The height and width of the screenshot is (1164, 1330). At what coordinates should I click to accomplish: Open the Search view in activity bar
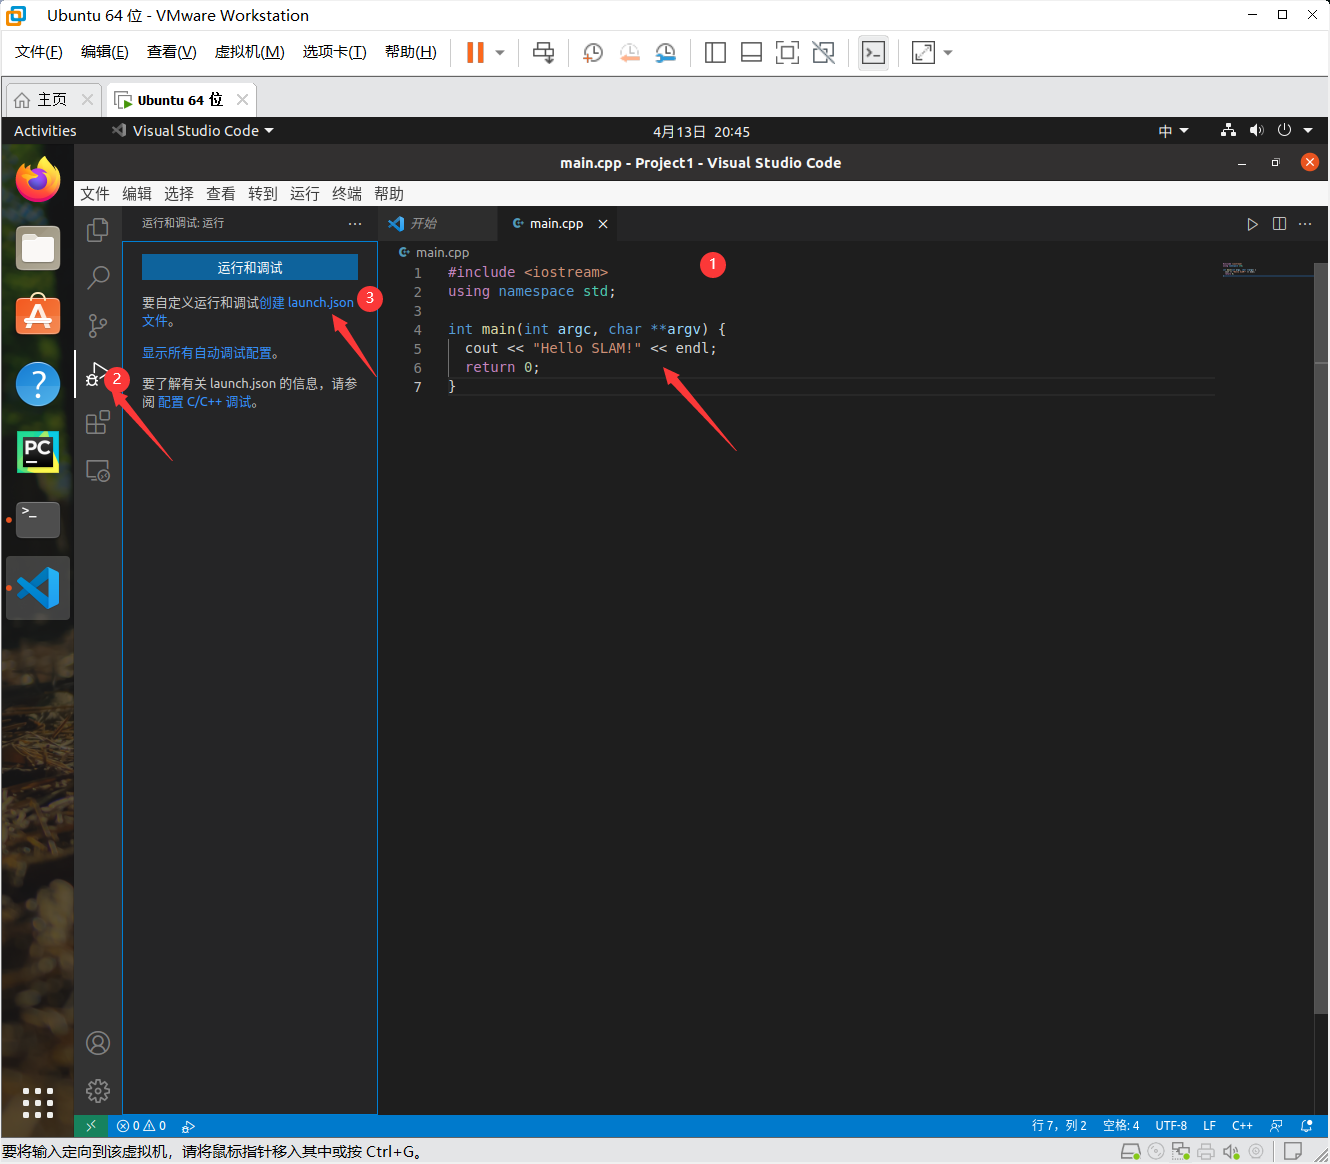[x=98, y=277]
